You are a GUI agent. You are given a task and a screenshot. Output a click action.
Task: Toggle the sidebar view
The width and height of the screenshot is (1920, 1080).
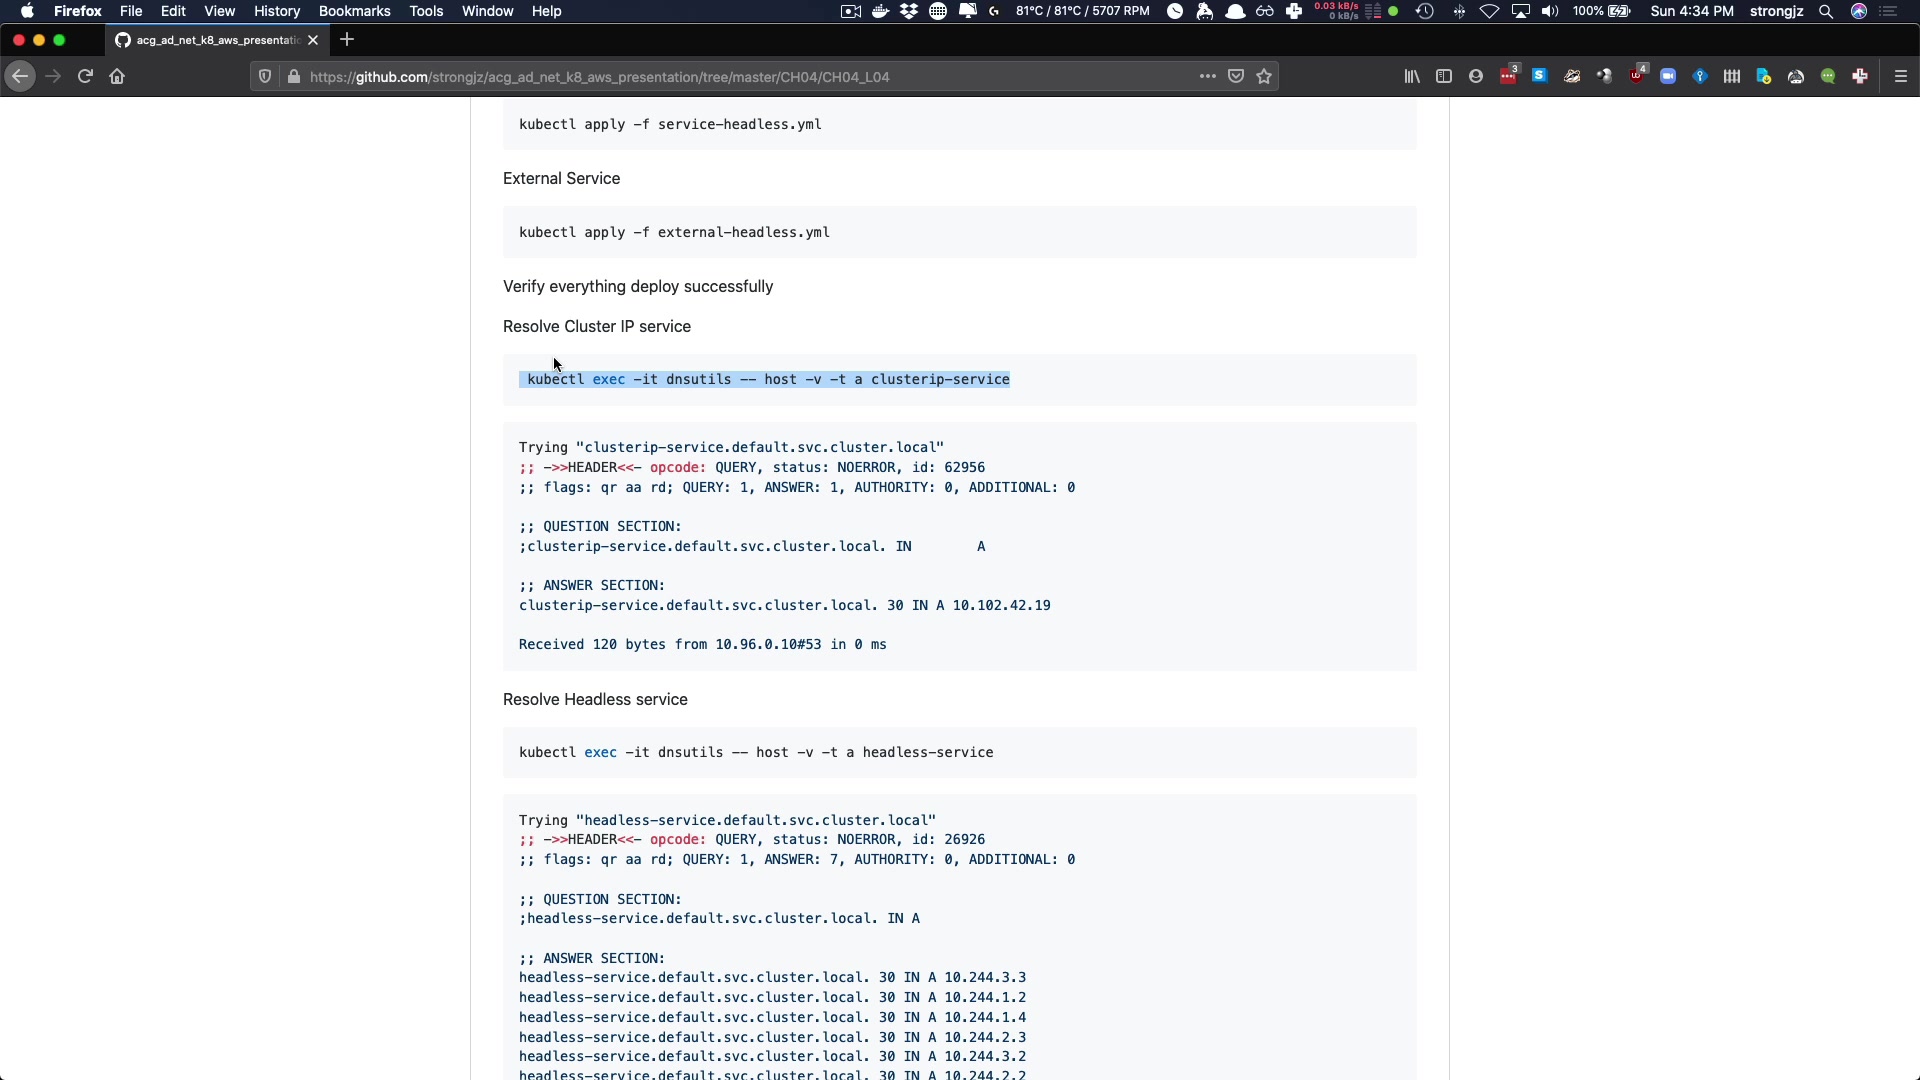pyautogui.click(x=1444, y=76)
